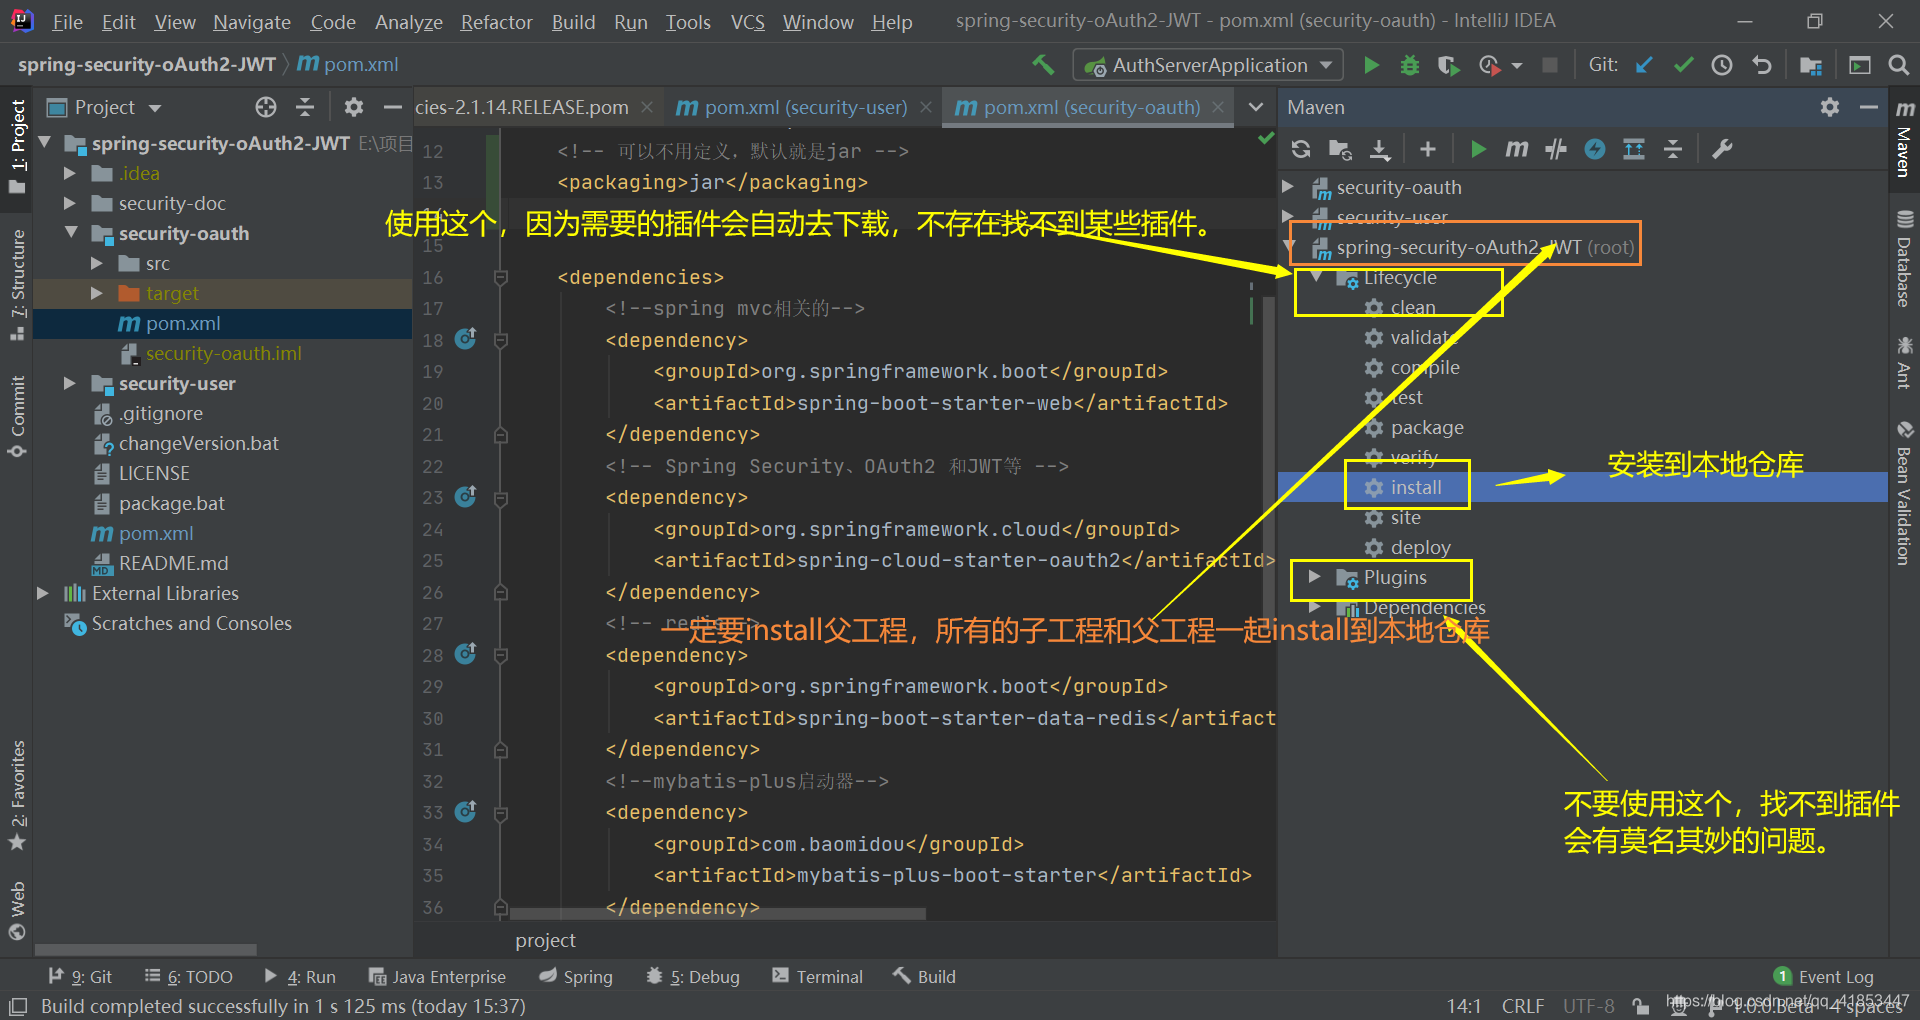Expand security-user module in Project tree

(x=69, y=383)
